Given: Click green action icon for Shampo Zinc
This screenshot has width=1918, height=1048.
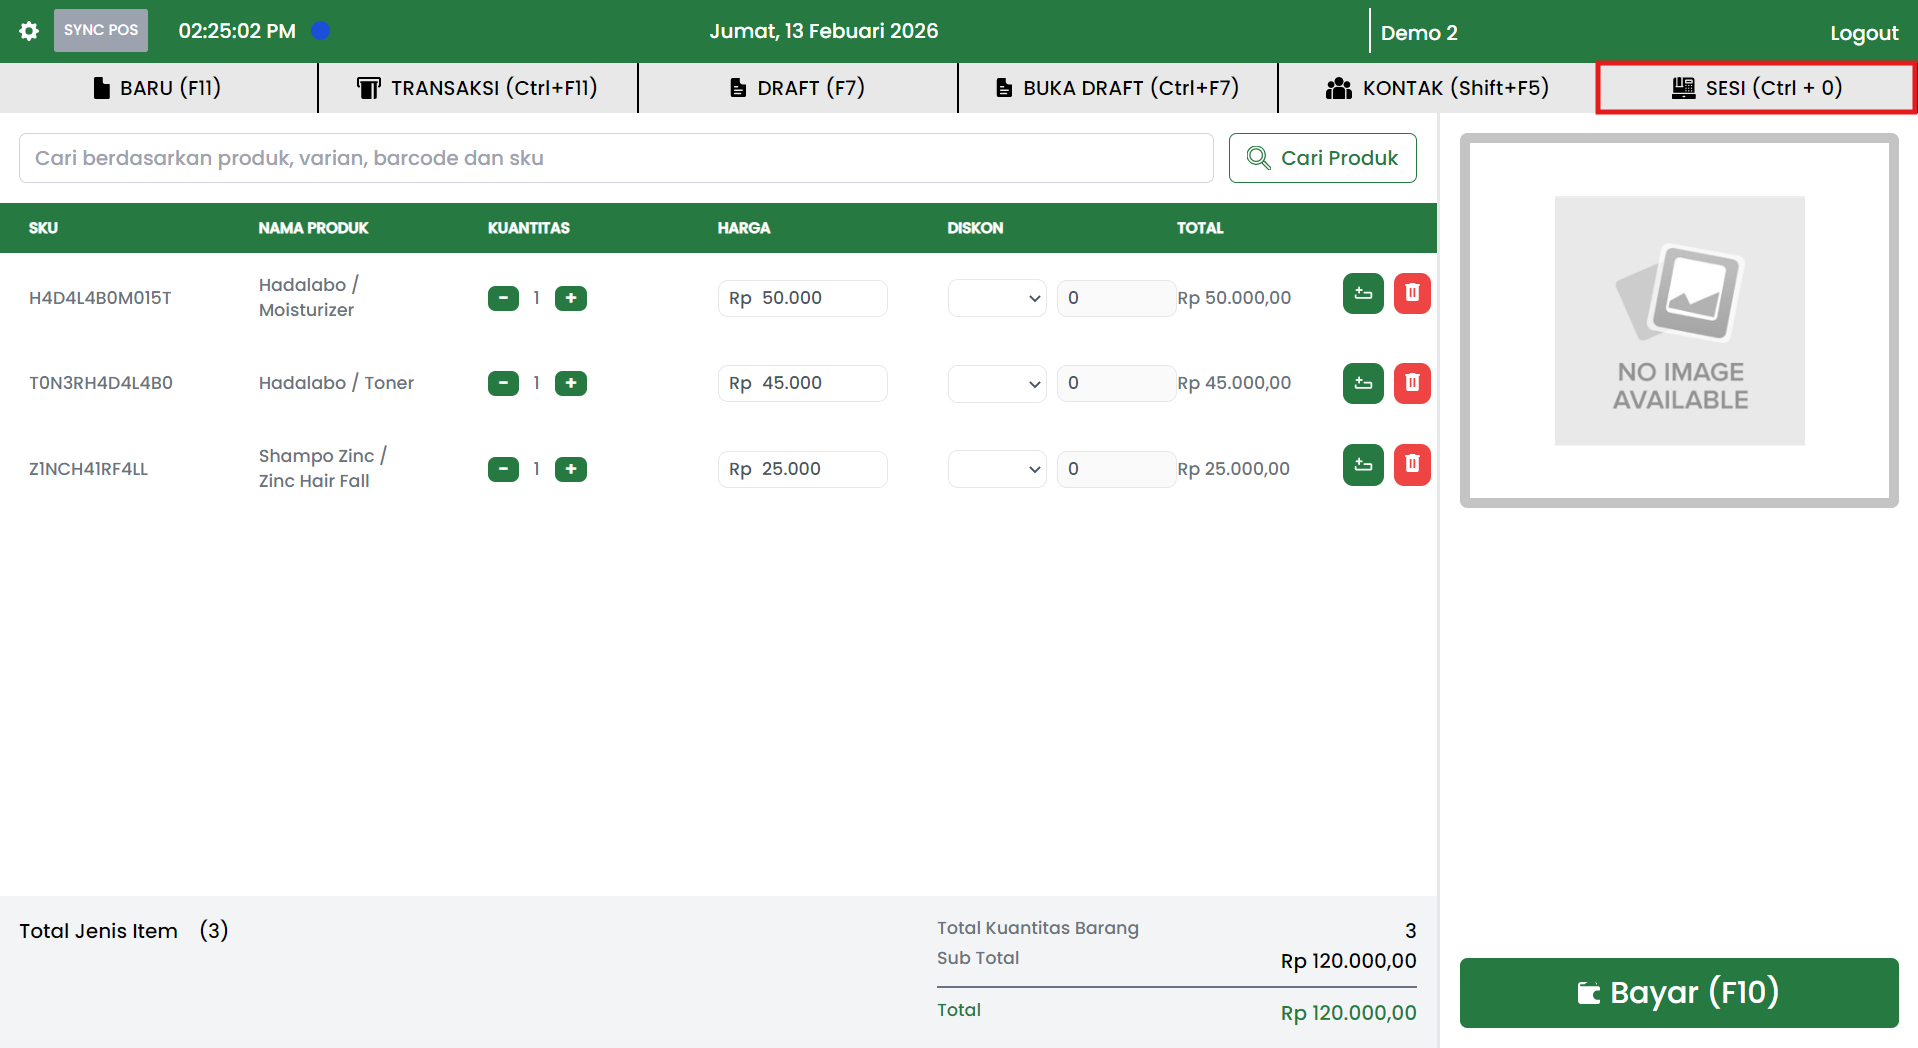Looking at the screenshot, I should click(x=1362, y=465).
